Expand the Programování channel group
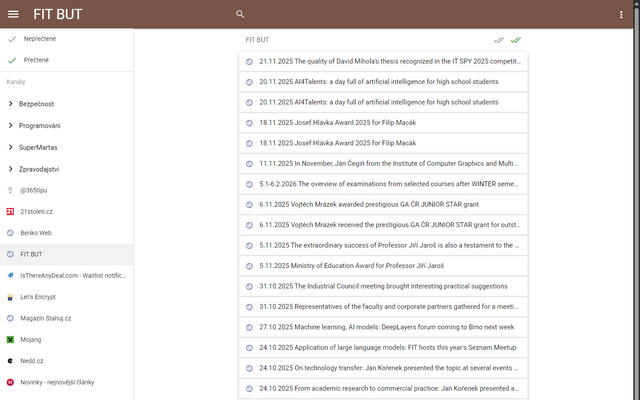The width and height of the screenshot is (640, 400). click(x=67, y=125)
